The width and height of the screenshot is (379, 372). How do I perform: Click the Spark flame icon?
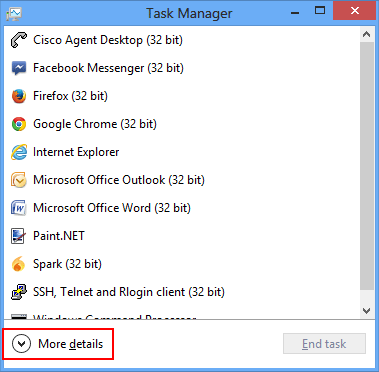[19, 264]
